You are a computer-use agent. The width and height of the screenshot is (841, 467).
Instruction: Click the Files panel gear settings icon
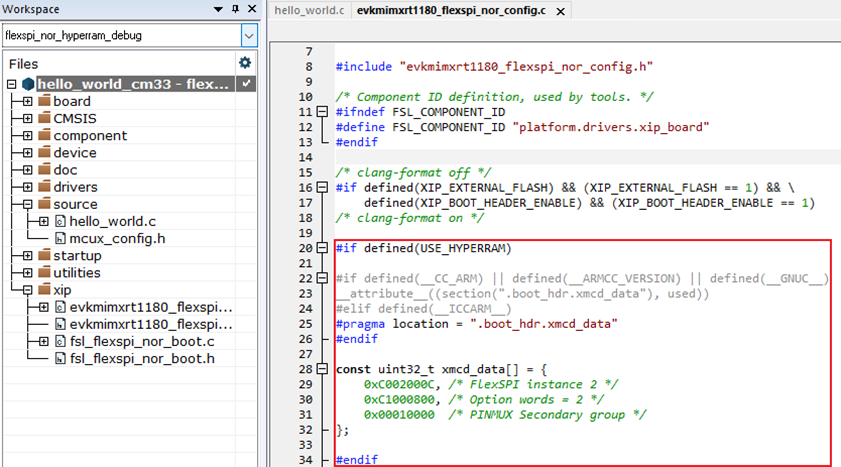(x=245, y=62)
